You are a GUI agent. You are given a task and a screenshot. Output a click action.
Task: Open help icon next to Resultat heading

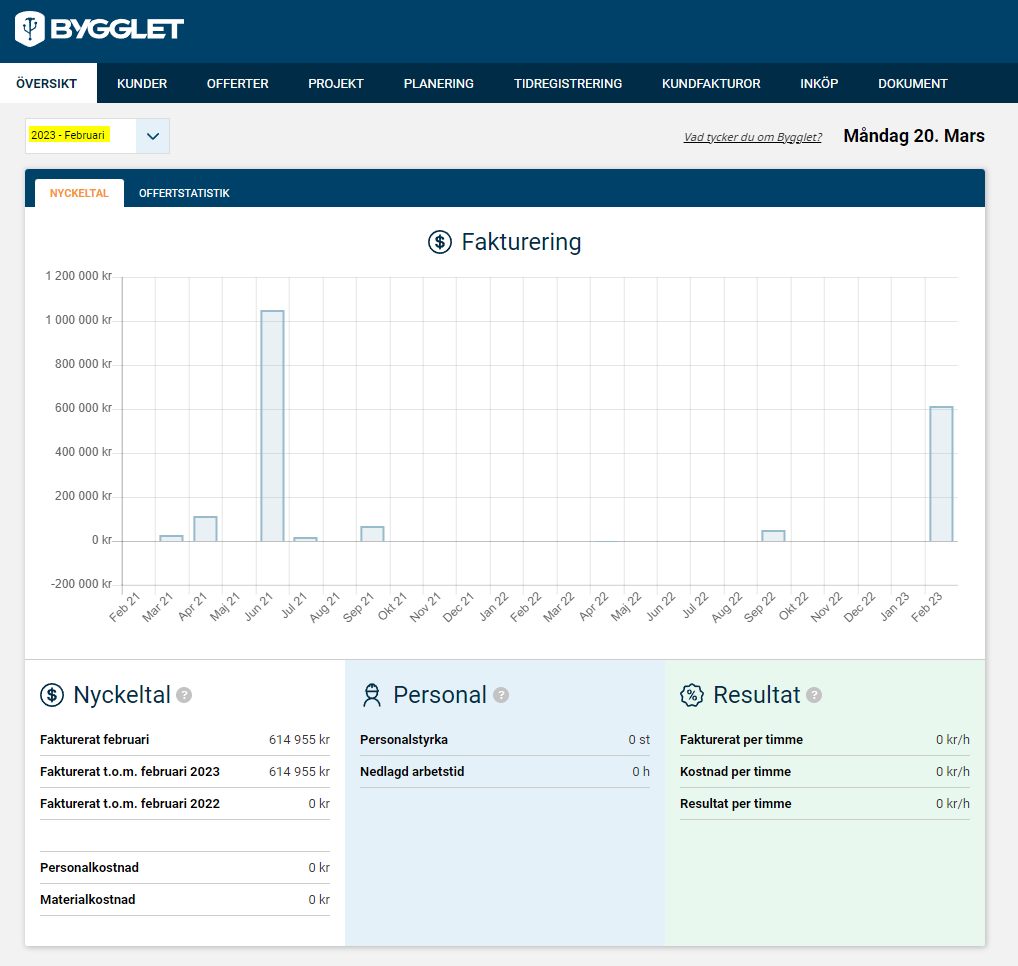click(x=814, y=695)
